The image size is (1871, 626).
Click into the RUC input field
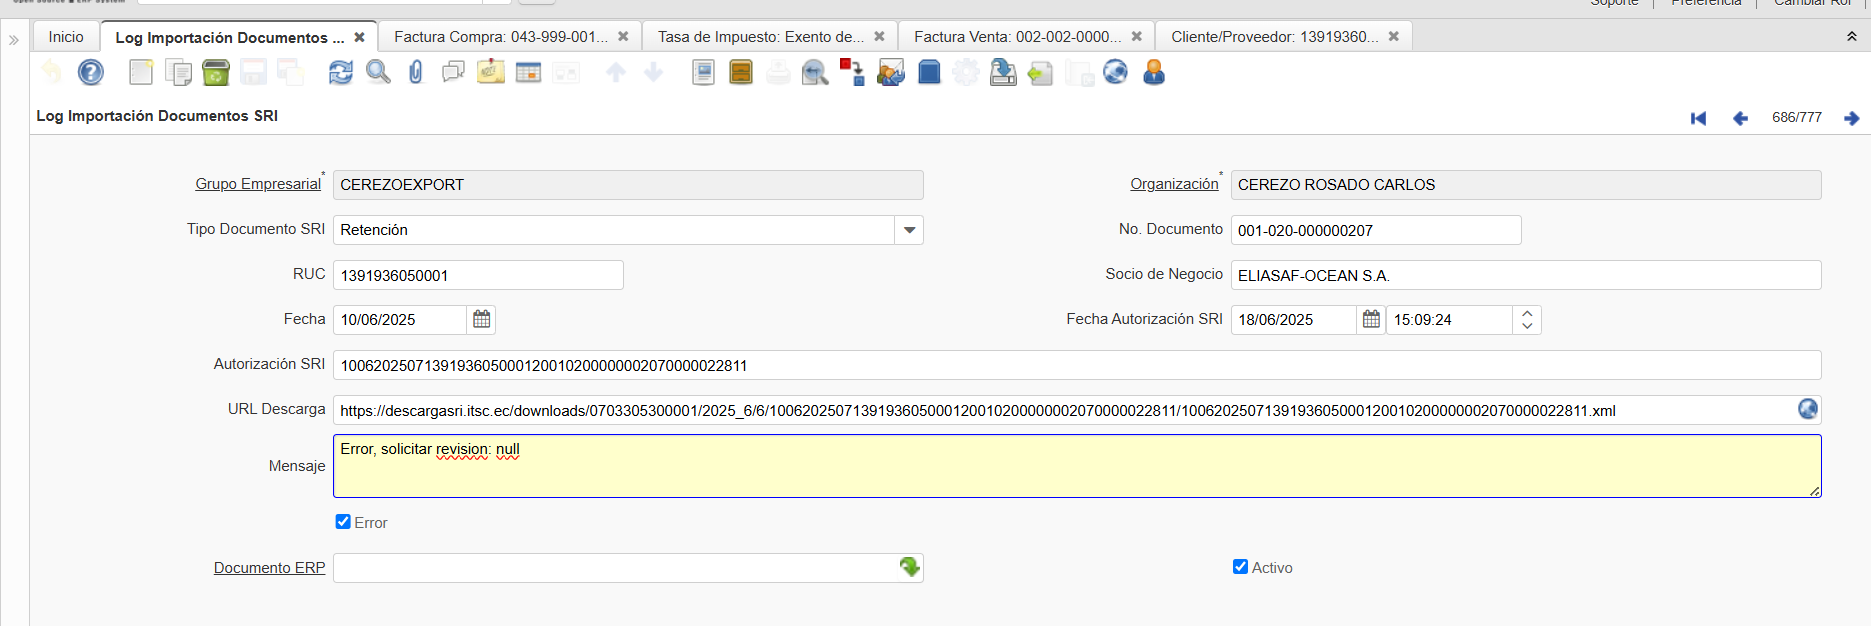click(478, 275)
